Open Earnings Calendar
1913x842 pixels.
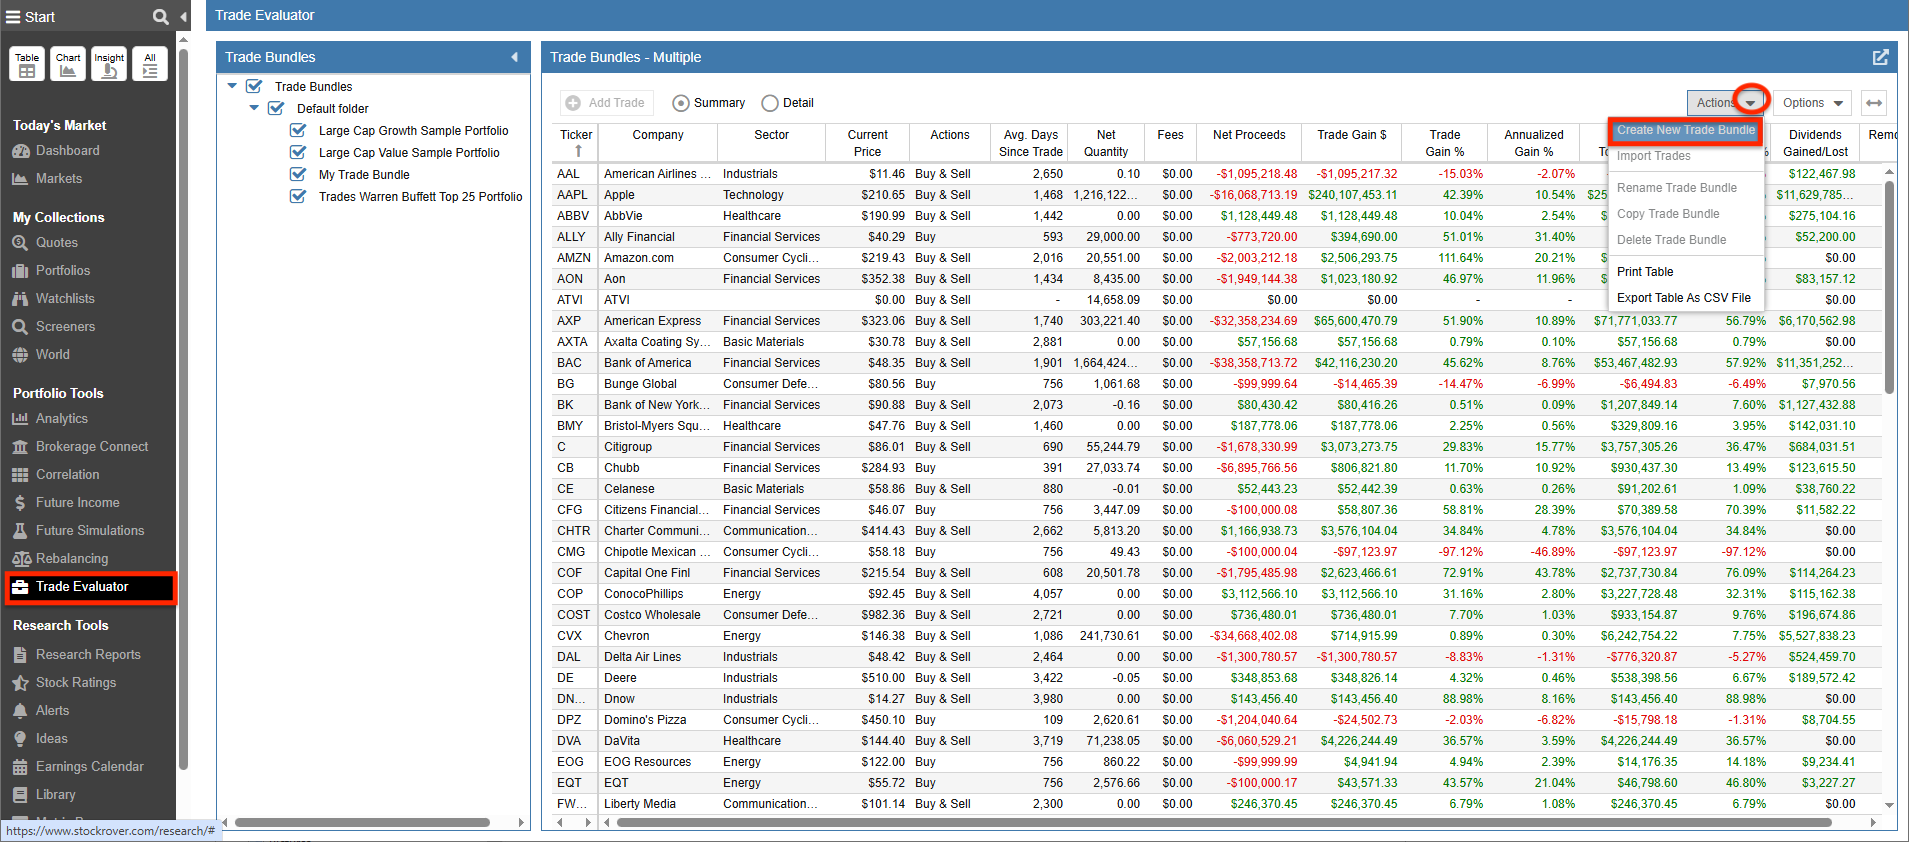pos(89,767)
